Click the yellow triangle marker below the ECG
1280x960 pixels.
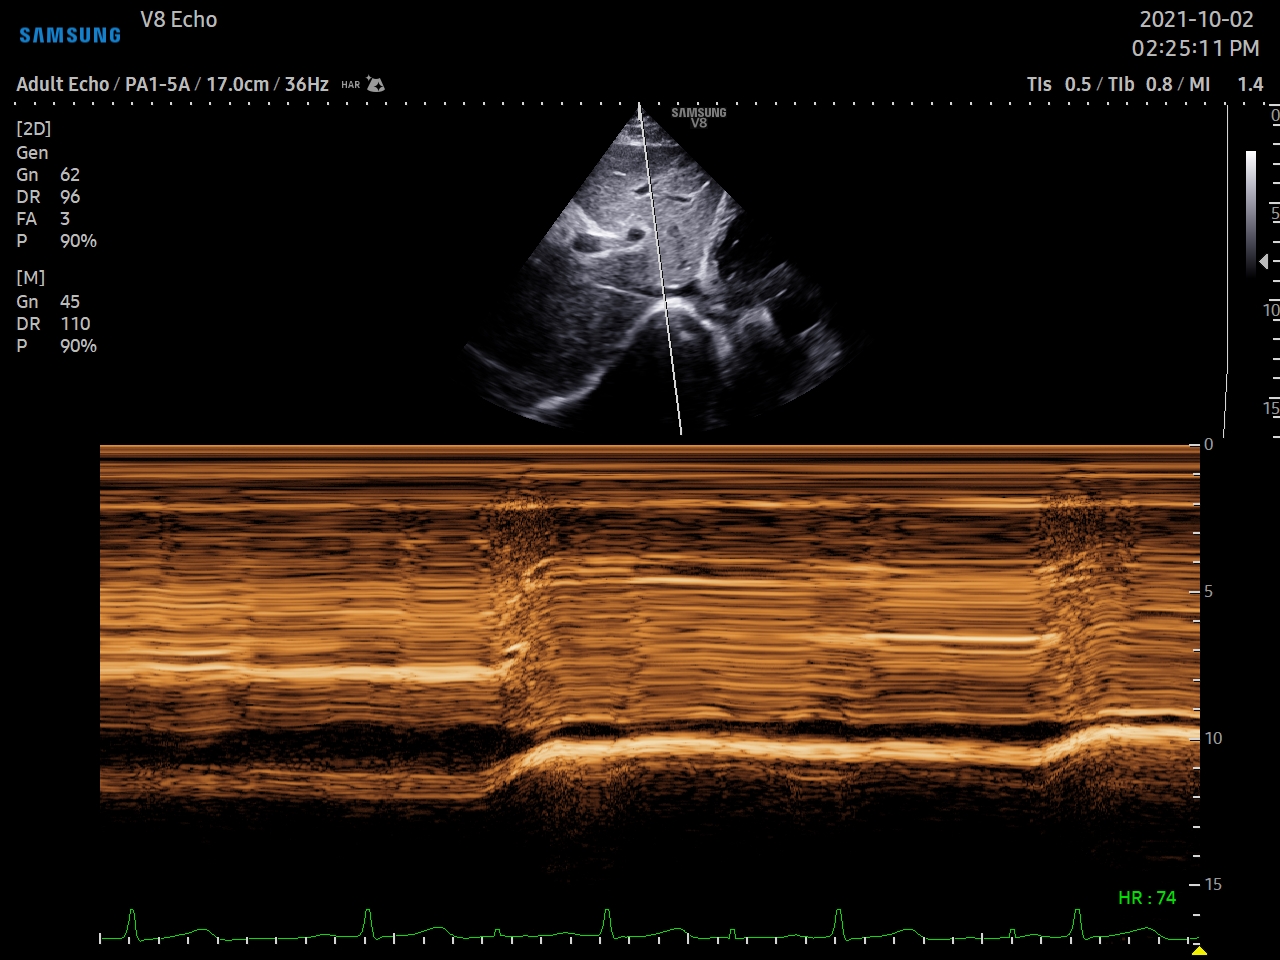[x=1199, y=950]
